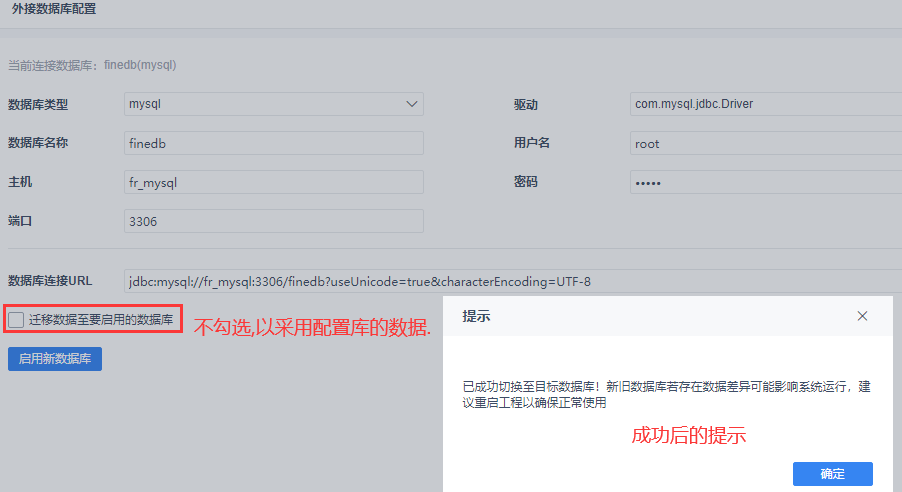Click the 当前连接数据库 finedb(mysql) status text
Viewport: 902px width, 492px height.
(92, 65)
